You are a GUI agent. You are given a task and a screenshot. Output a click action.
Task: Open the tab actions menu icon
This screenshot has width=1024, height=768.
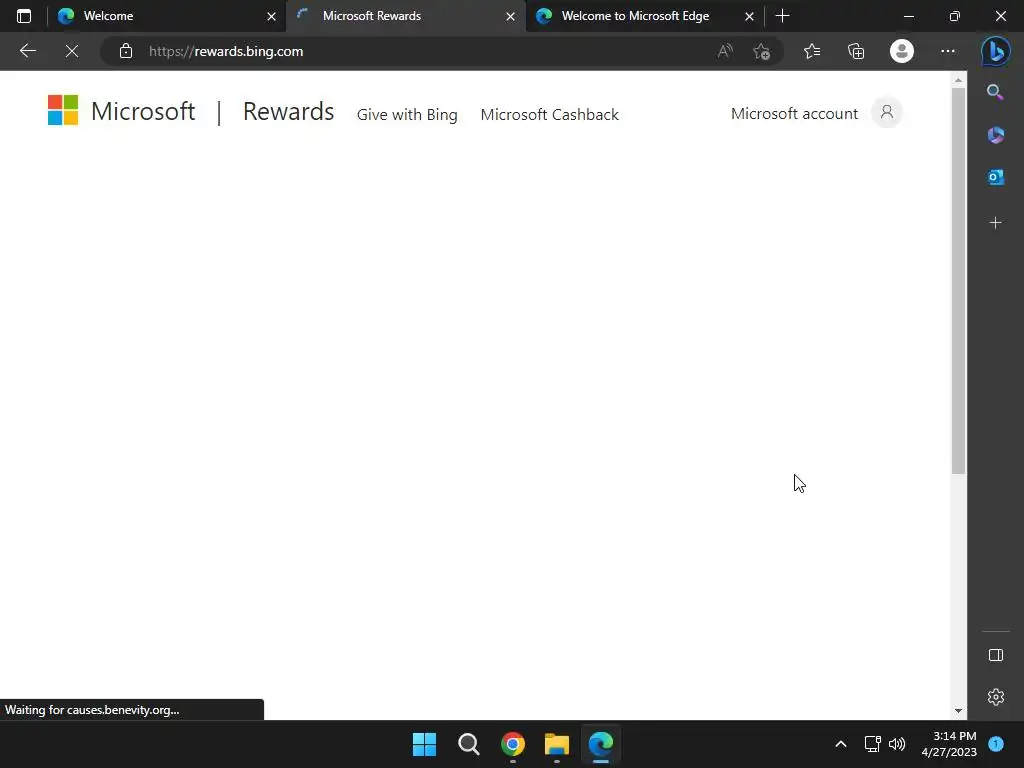[x=24, y=16]
